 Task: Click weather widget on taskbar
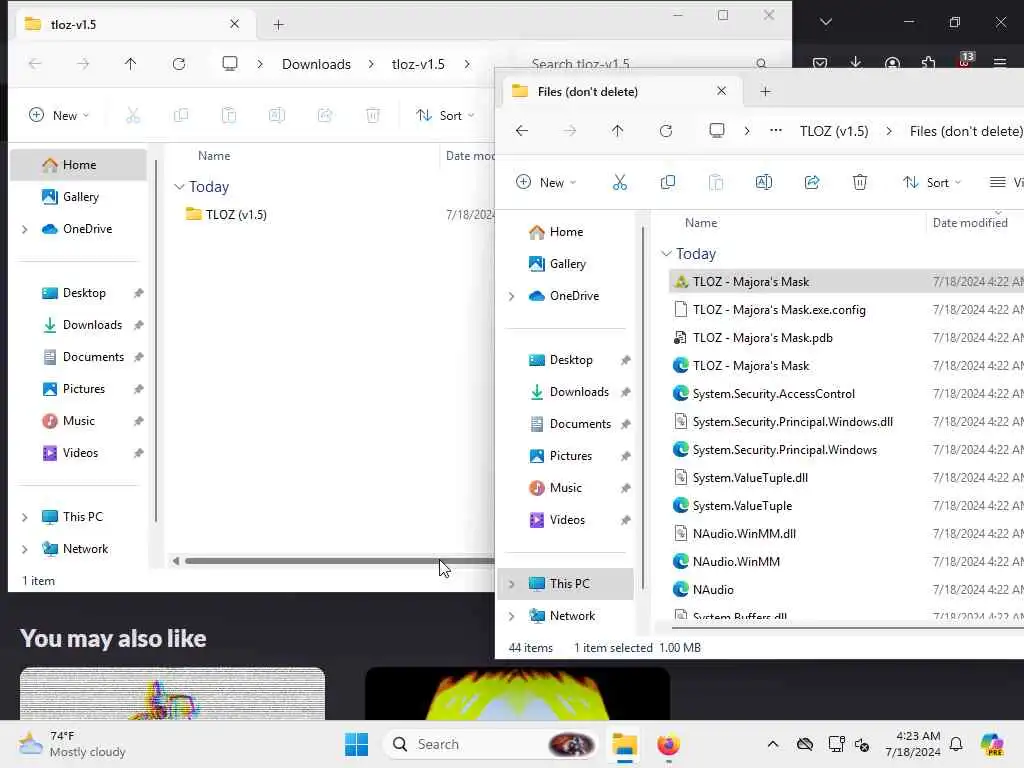click(x=72, y=744)
